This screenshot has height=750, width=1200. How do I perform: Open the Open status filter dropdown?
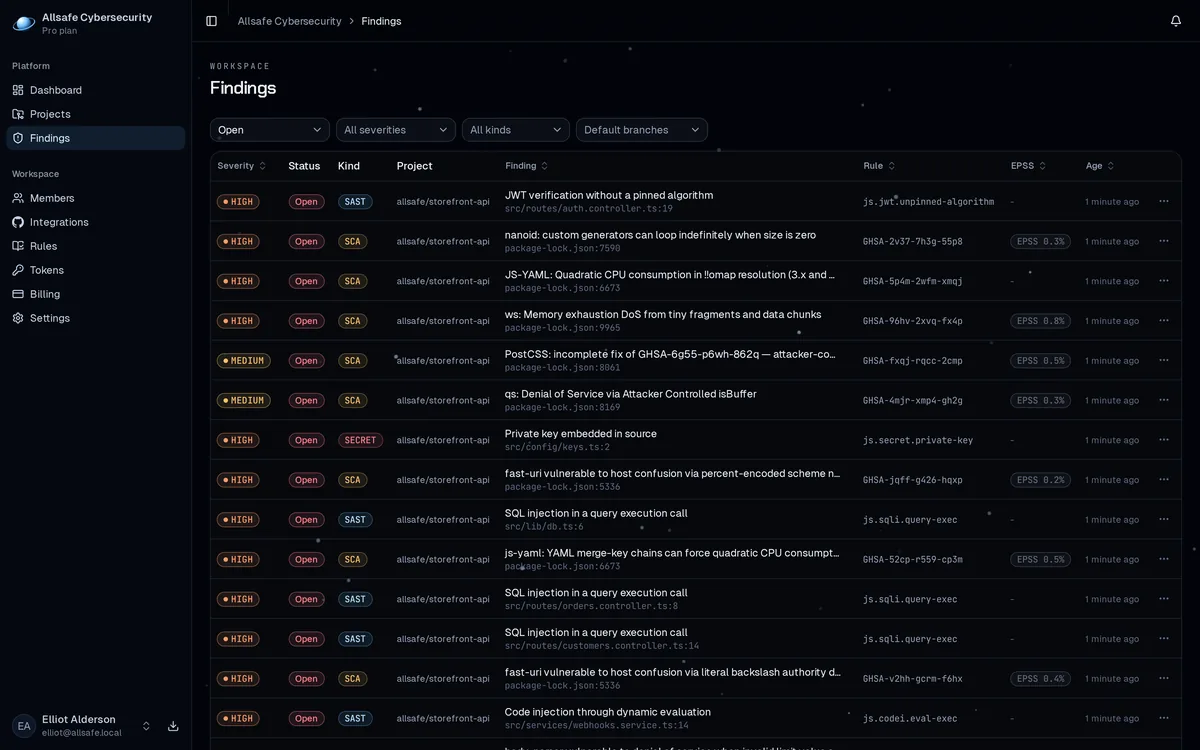270,130
